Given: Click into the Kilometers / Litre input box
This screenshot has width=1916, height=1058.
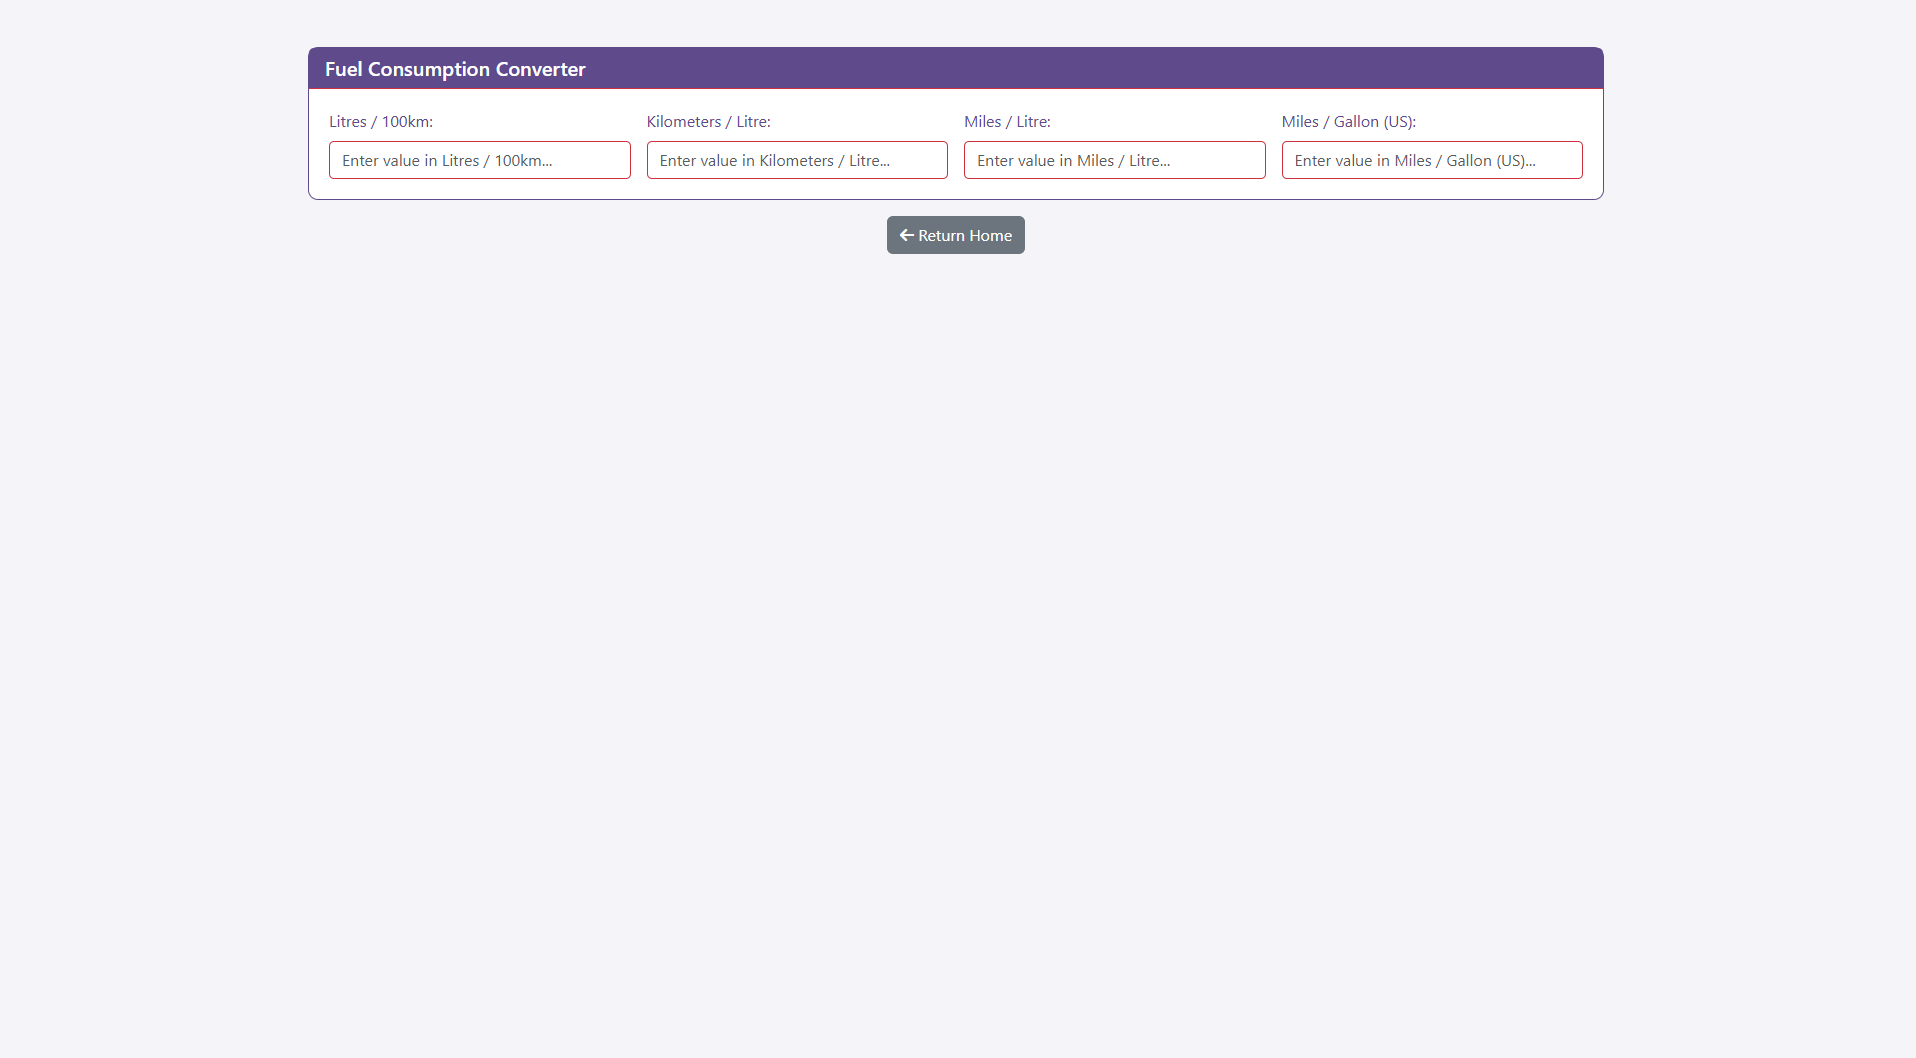Looking at the screenshot, I should click(796, 160).
